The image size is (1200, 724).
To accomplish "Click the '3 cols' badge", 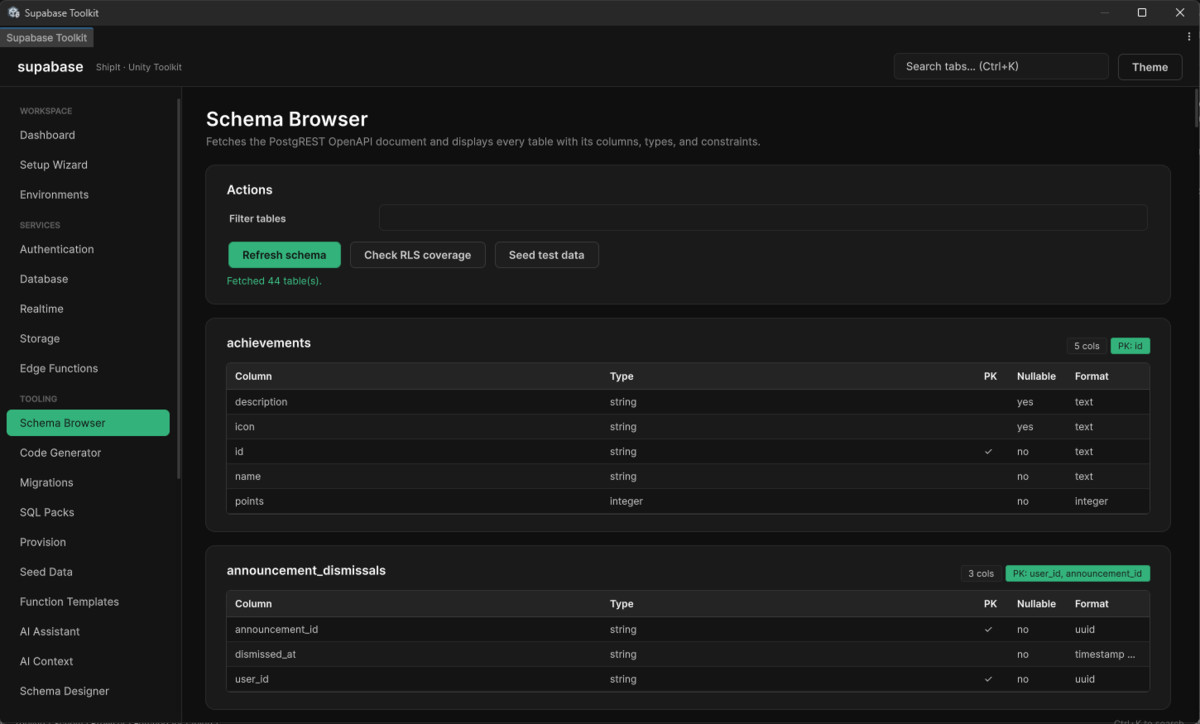I will pyautogui.click(x=981, y=574).
